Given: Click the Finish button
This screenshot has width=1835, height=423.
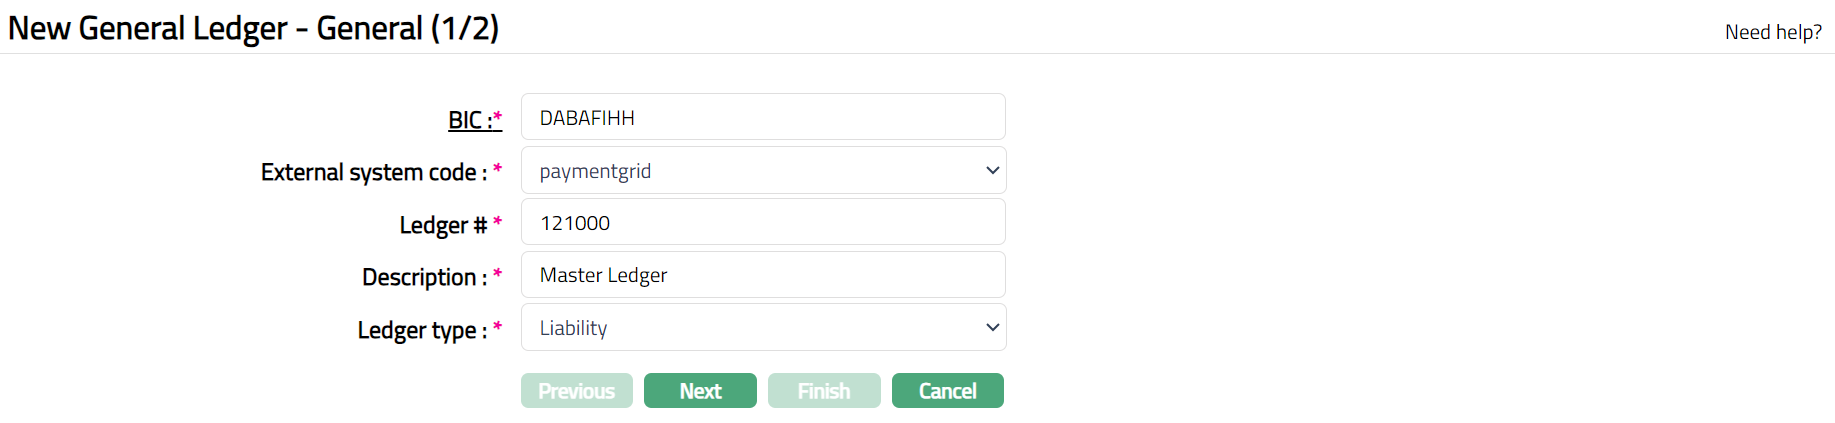Looking at the screenshot, I should [x=824, y=391].
